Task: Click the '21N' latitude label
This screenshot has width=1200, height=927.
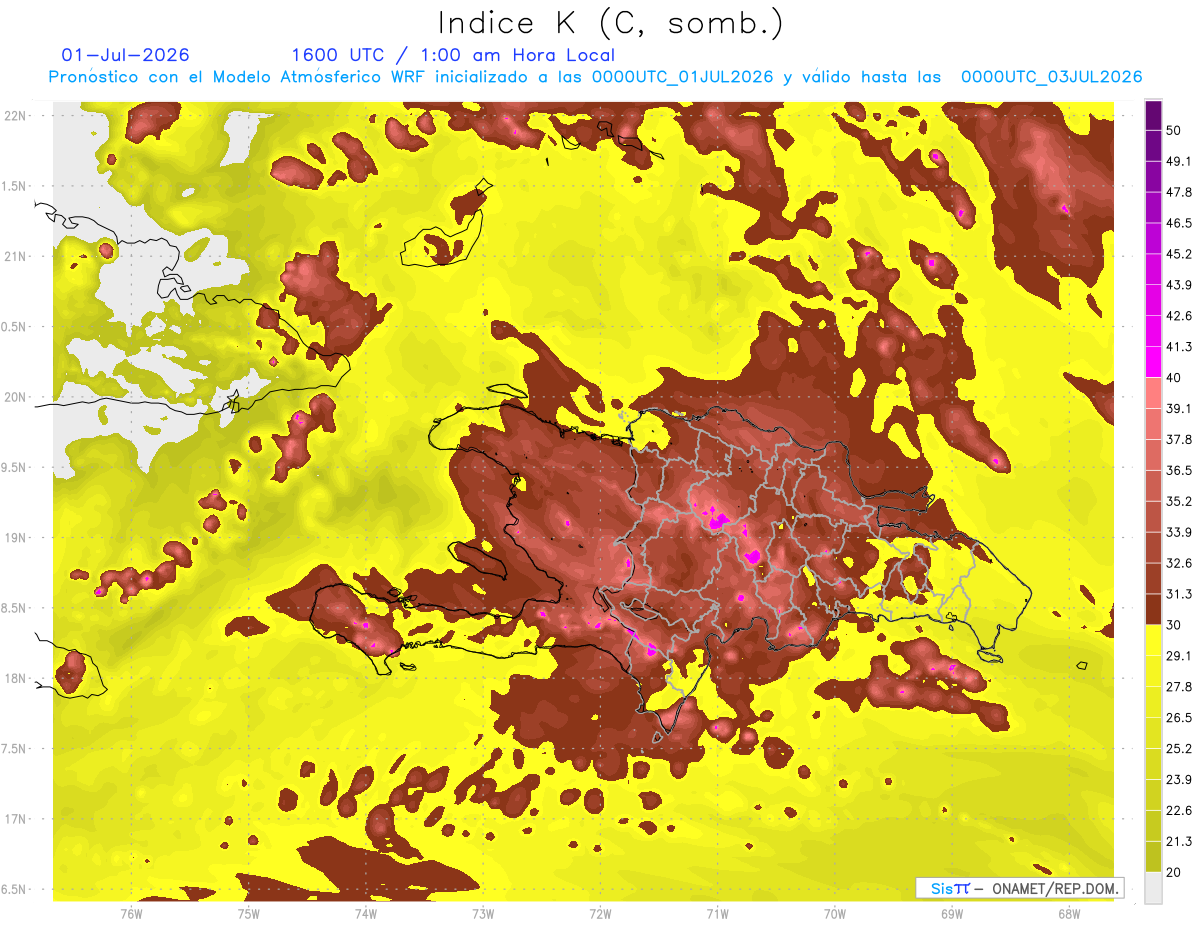Action: coord(14,256)
